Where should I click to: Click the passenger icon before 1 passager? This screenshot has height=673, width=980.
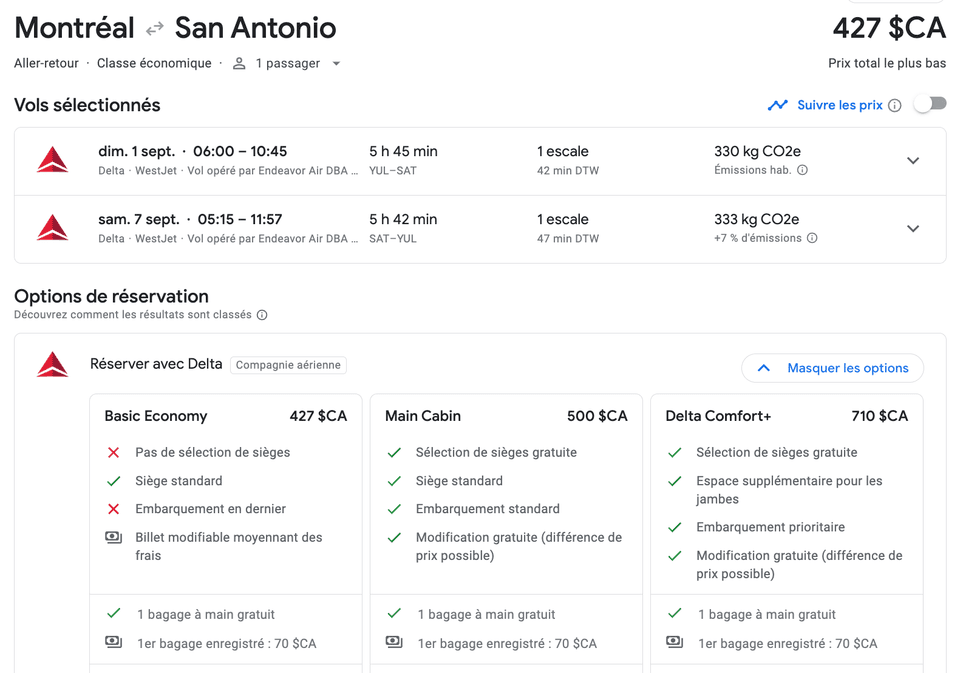[x=238, y=63]
